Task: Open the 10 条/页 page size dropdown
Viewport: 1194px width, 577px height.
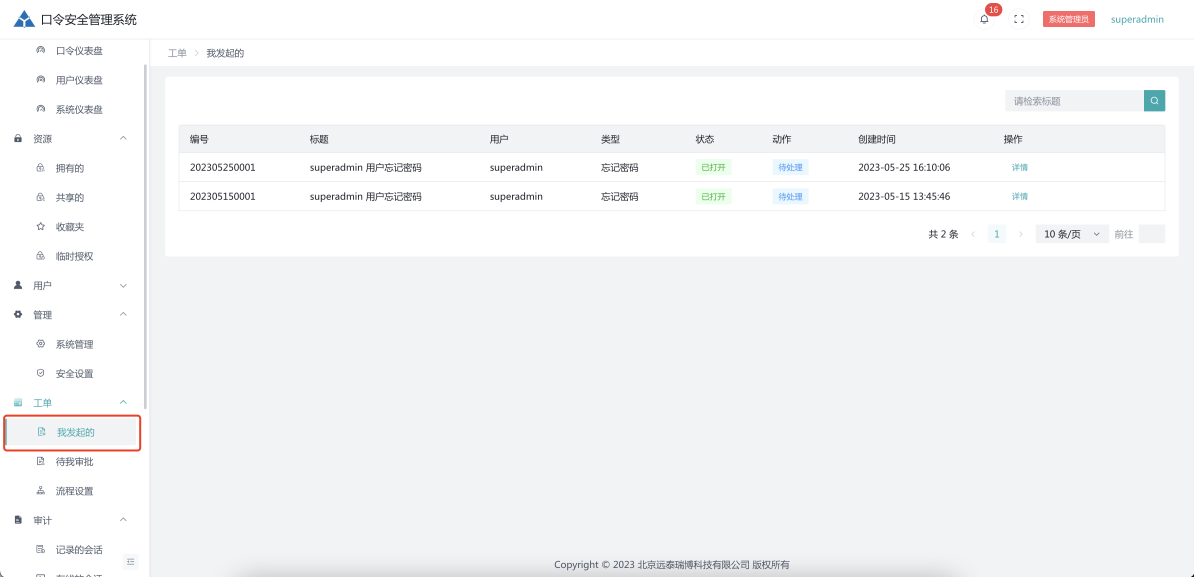Action: pos(1071,234)
